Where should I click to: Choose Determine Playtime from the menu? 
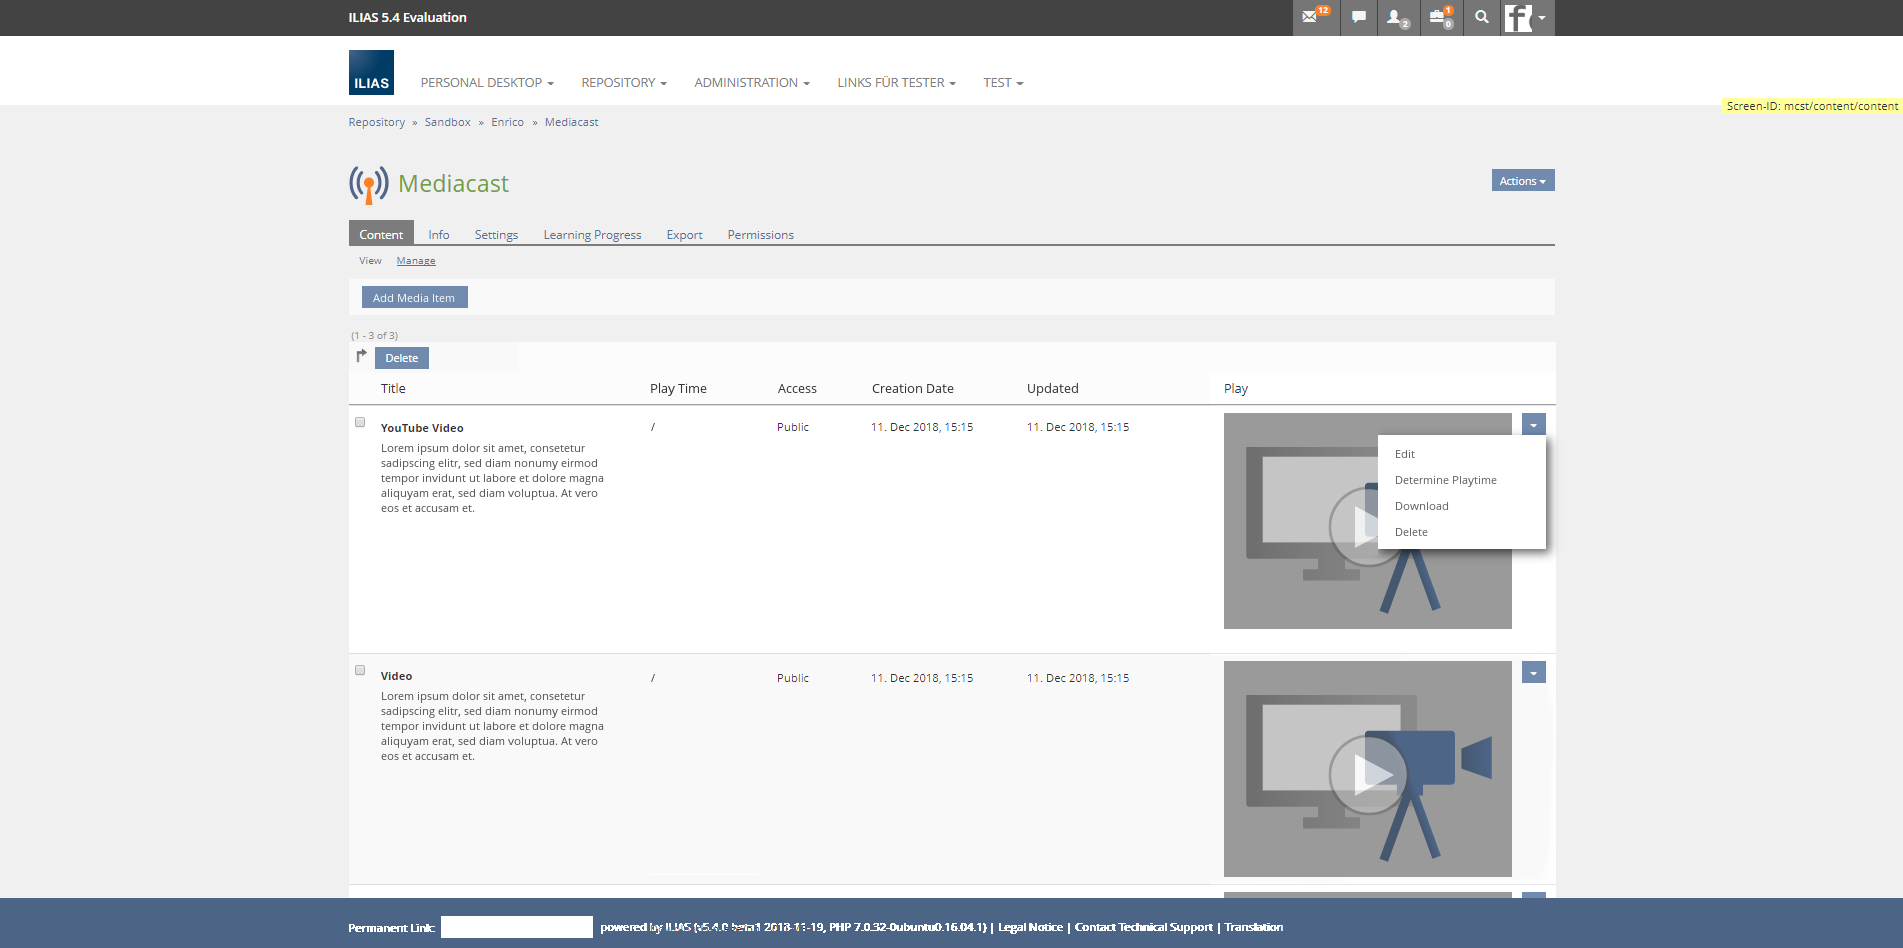tap(1445, 480)
